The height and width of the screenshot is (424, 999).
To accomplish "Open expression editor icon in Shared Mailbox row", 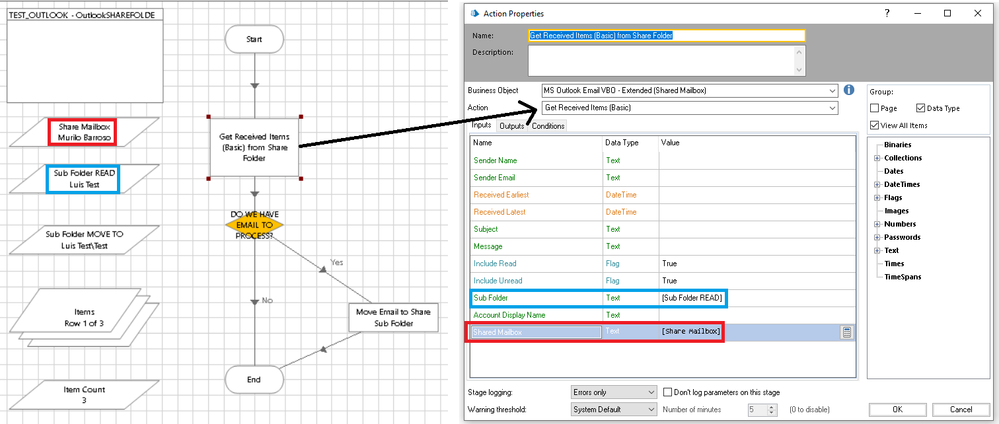I will tap(846, 332).
